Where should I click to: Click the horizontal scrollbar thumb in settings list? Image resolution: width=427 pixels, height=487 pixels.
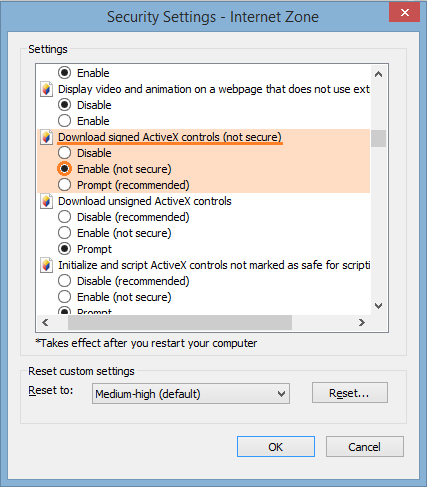click(180, 323)
